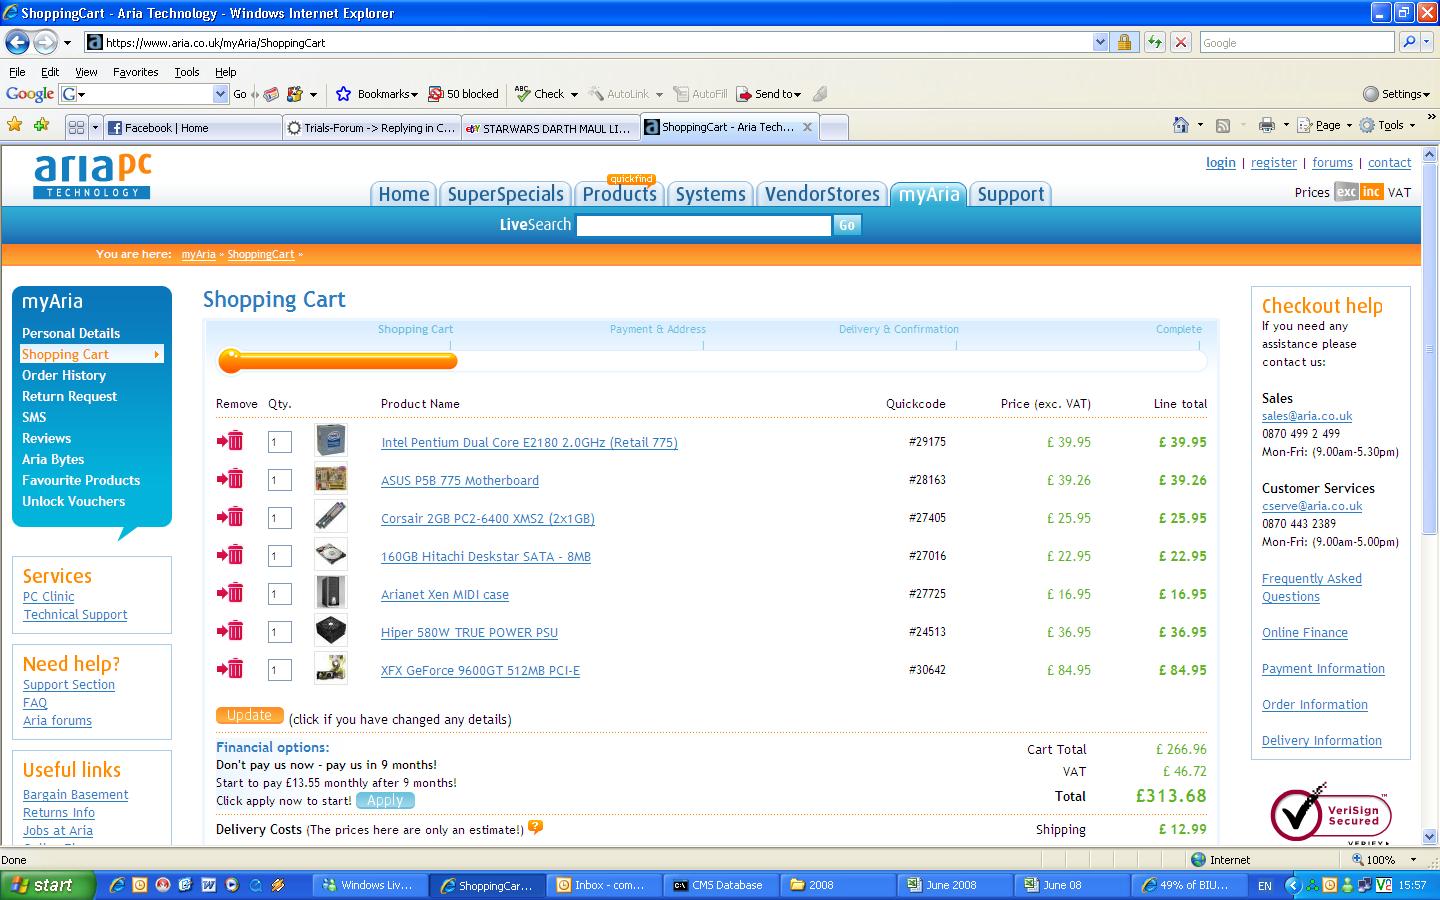
Task: Open Order History in myAria sidebar
Action: coord(64,375)
